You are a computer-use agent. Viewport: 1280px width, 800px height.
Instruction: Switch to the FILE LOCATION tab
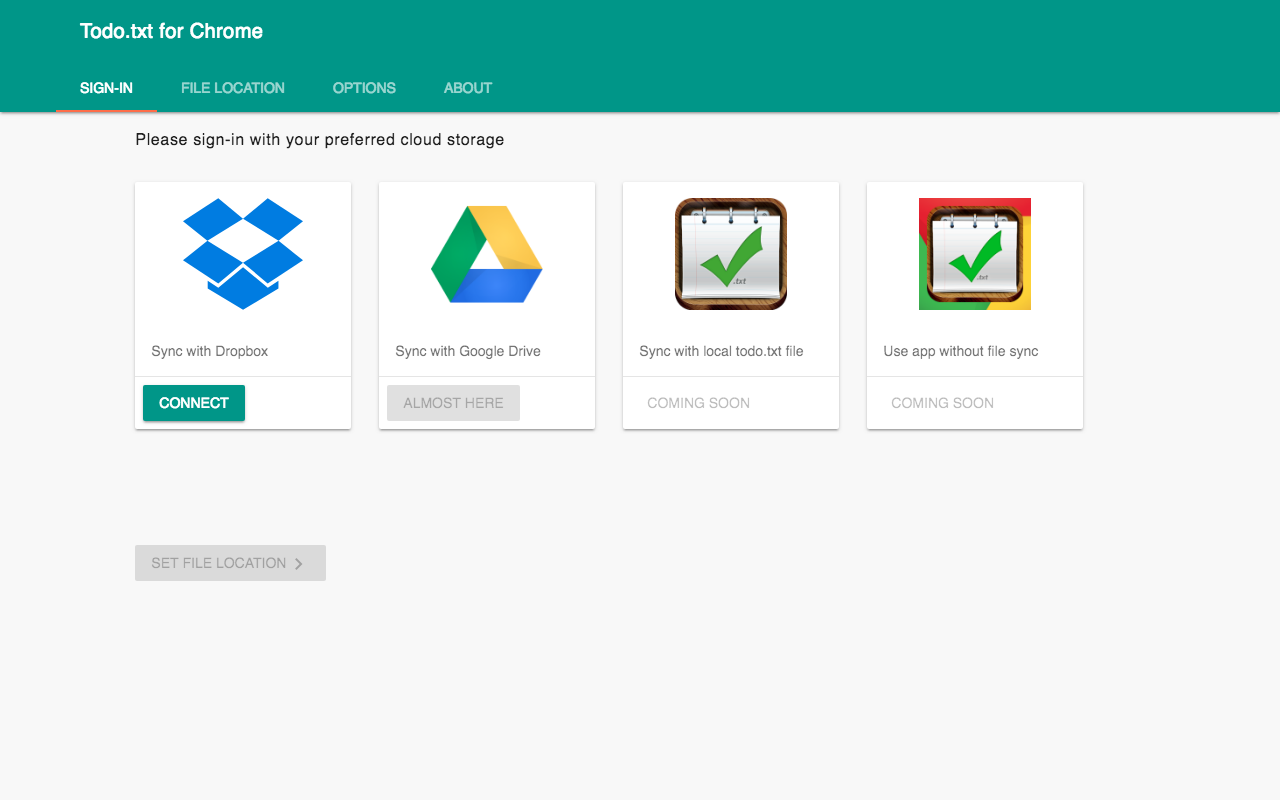click(x=232, y=88)
